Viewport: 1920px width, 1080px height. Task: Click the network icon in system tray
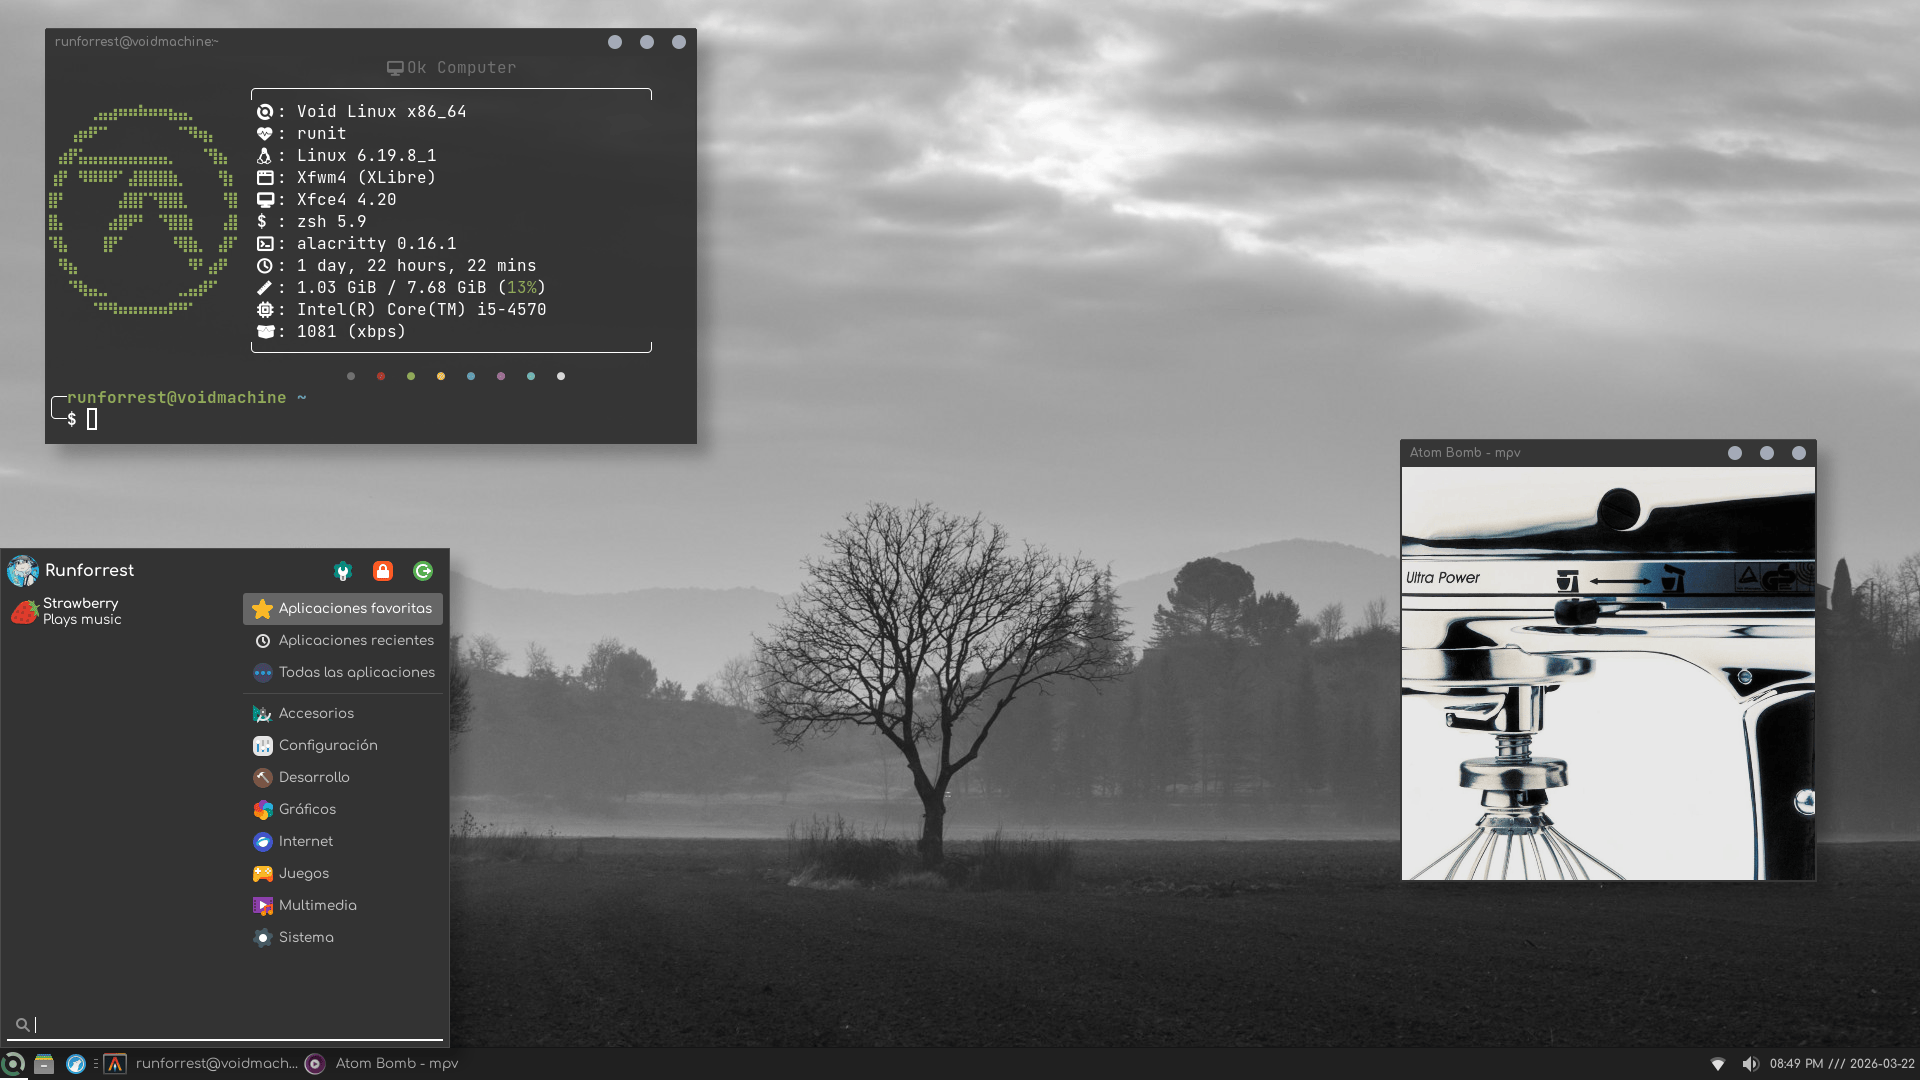point(1718,1064)
